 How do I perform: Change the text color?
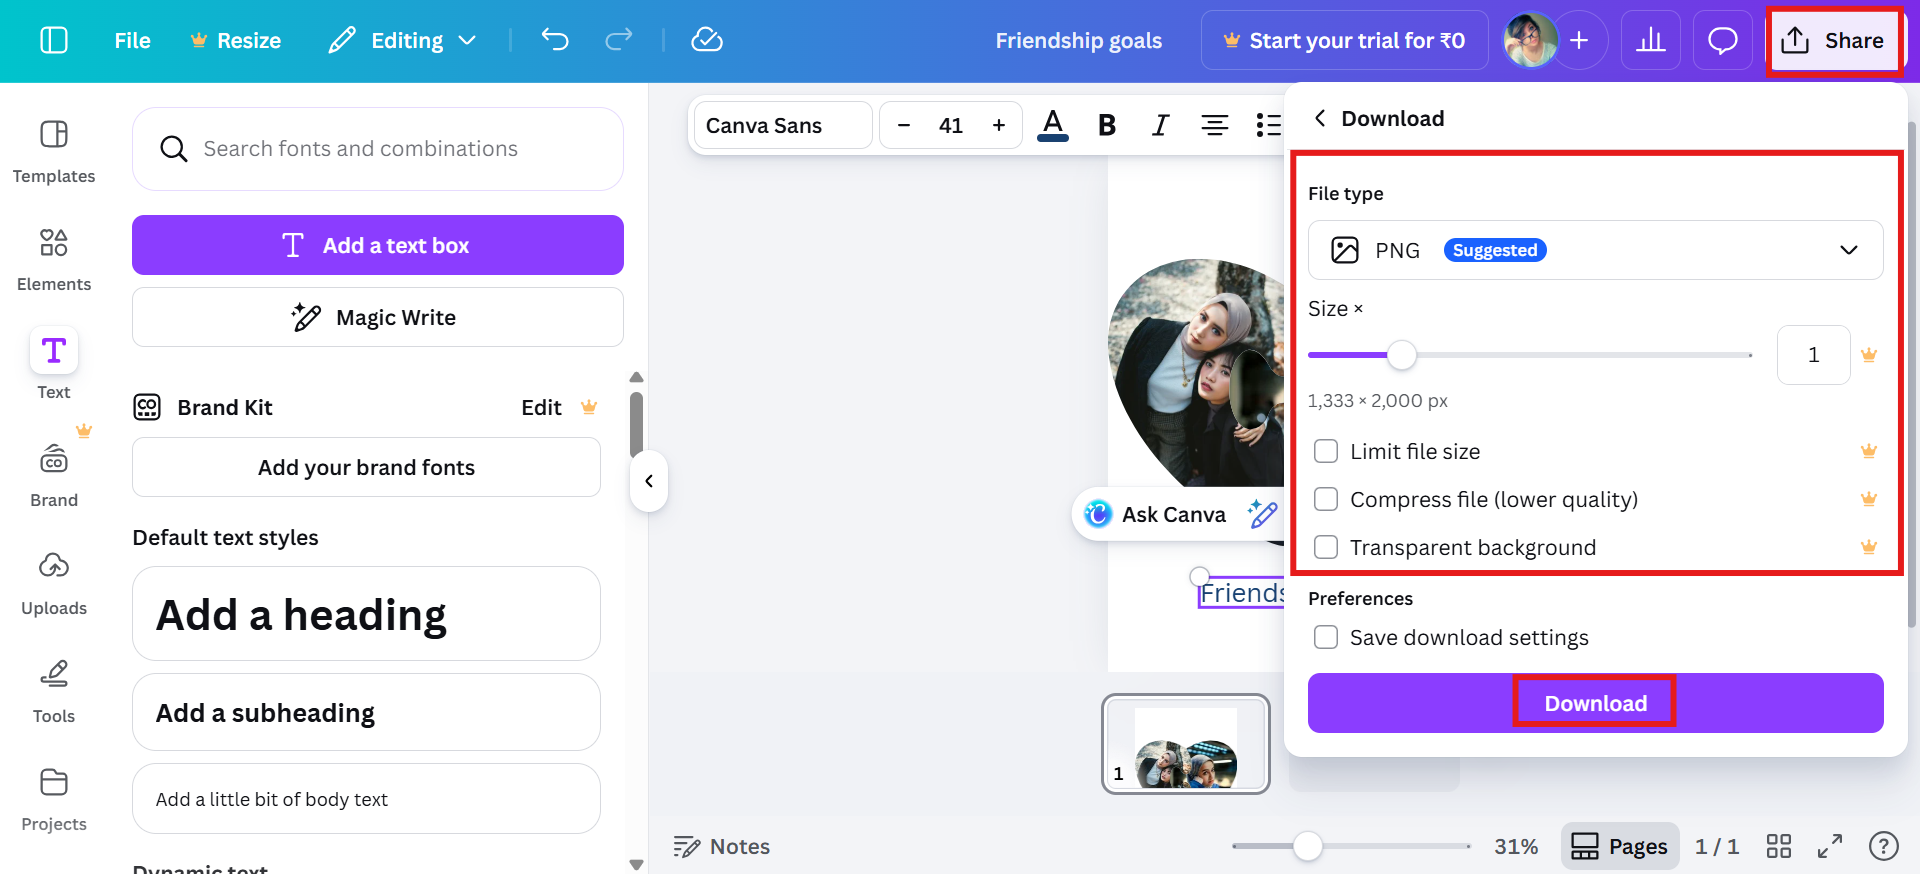coord(1053,125)
